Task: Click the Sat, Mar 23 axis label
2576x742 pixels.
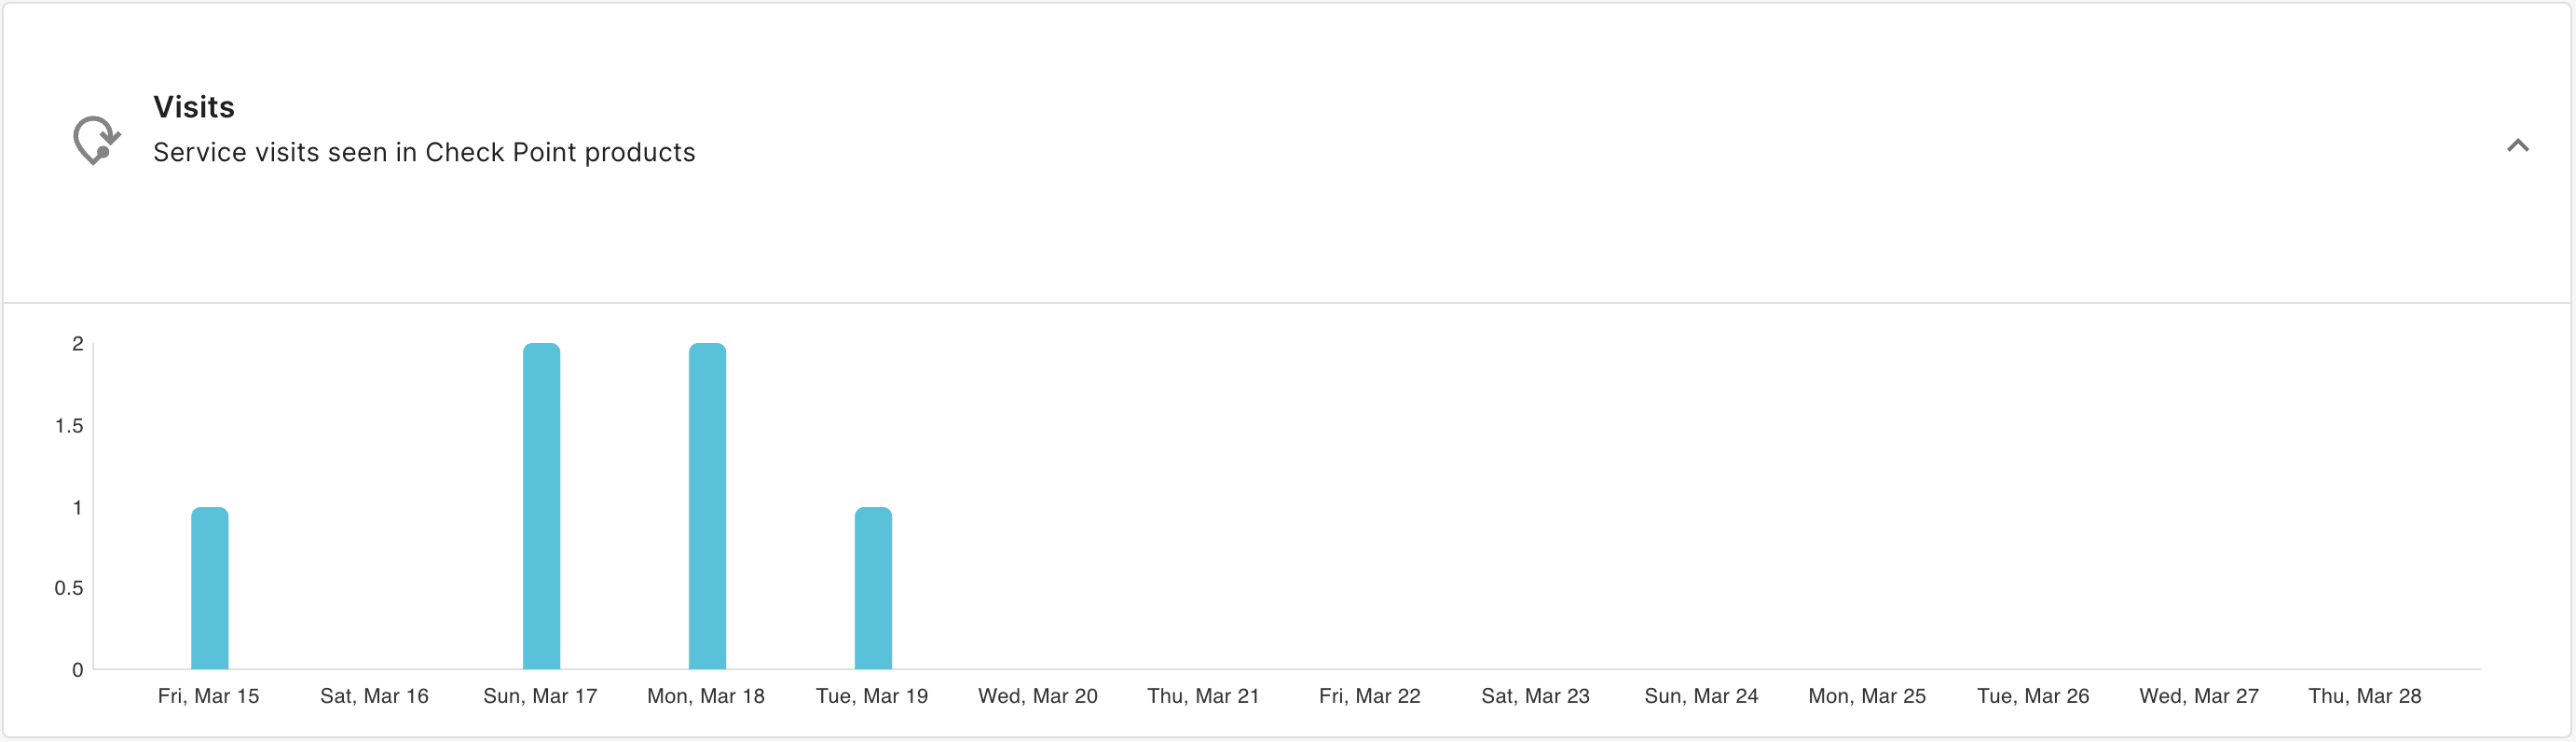Action: [x=1535, y=696]
